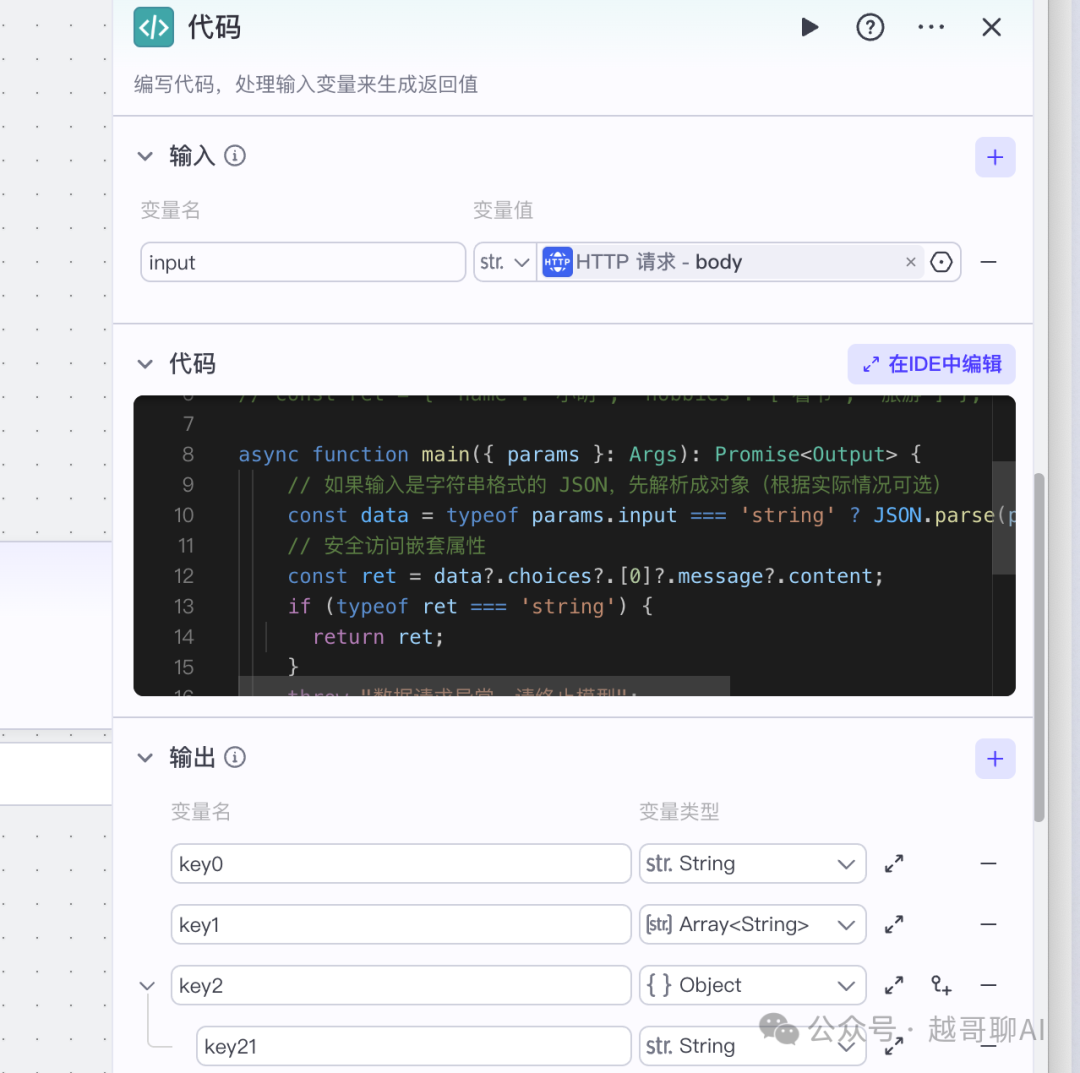Show info tooltip next to 输出
Viewport: 1080px width, 1073px height.
point(235,758)
